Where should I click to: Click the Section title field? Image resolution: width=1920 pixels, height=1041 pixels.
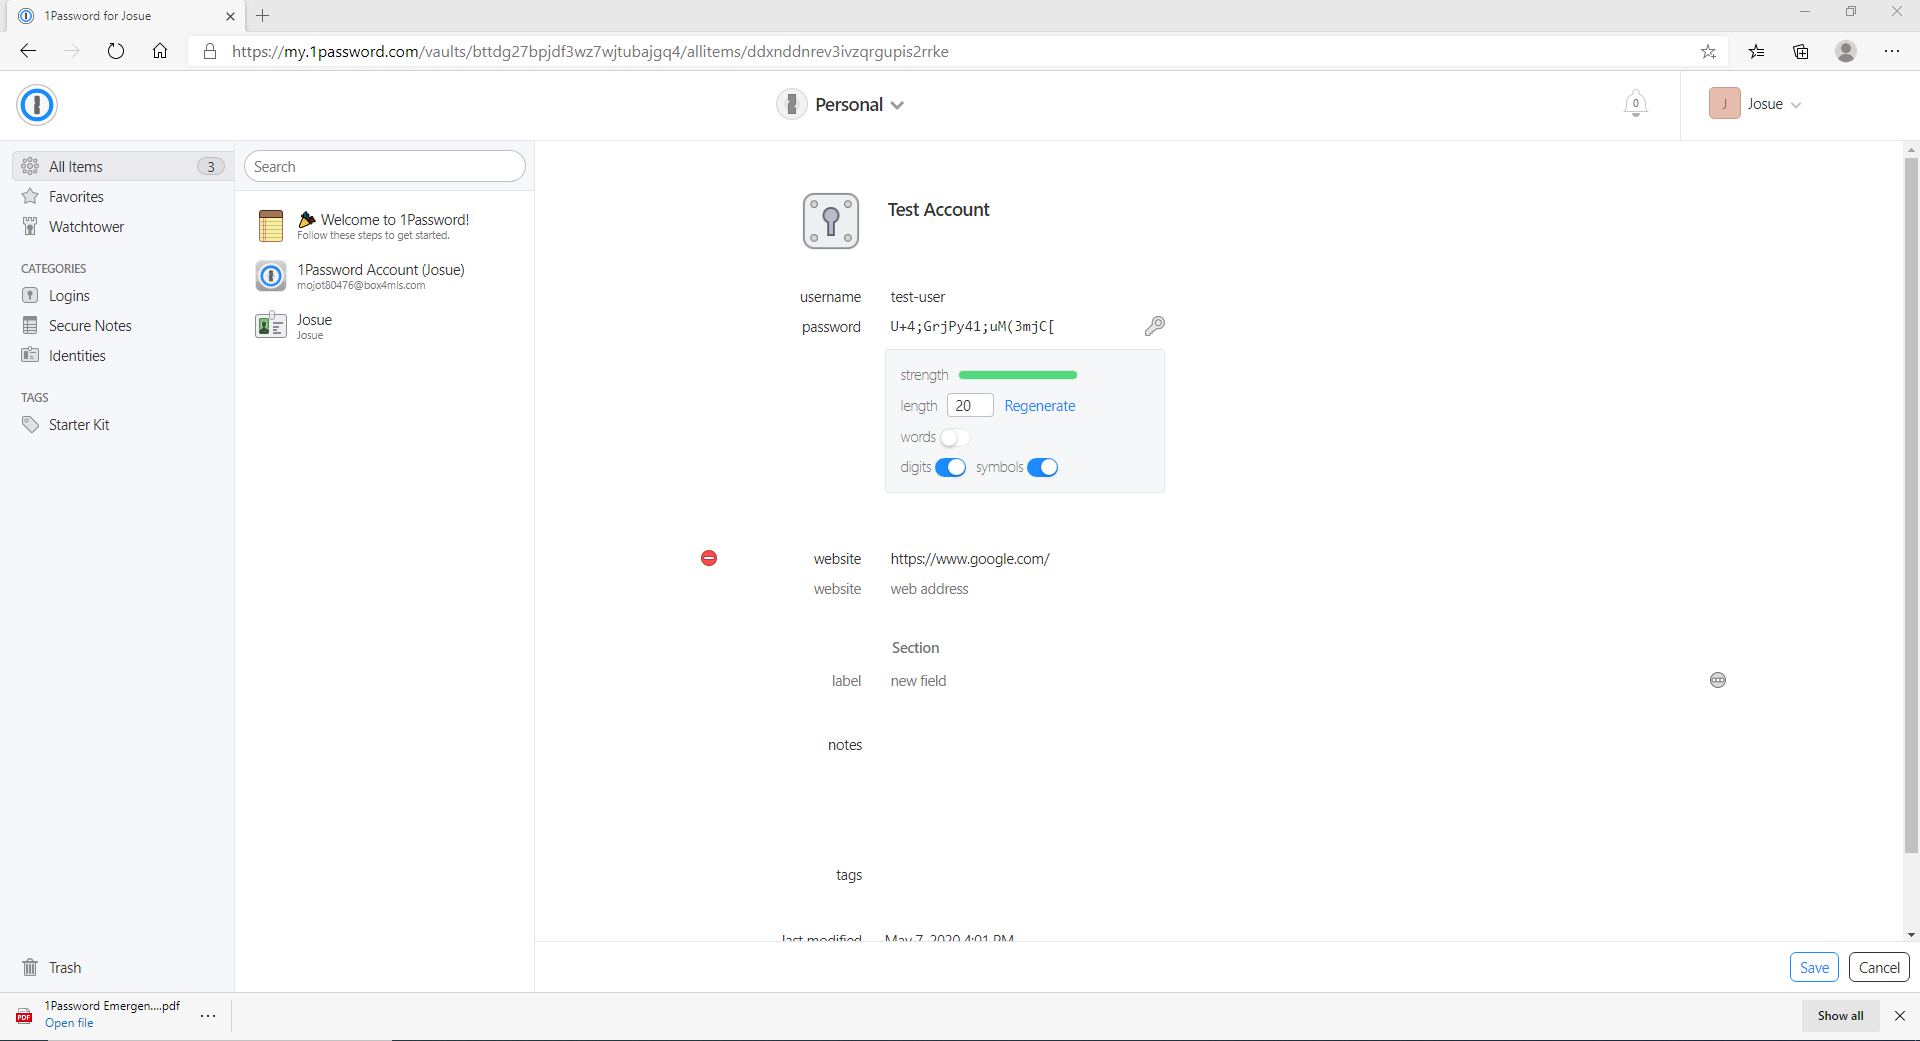[915, 648]
